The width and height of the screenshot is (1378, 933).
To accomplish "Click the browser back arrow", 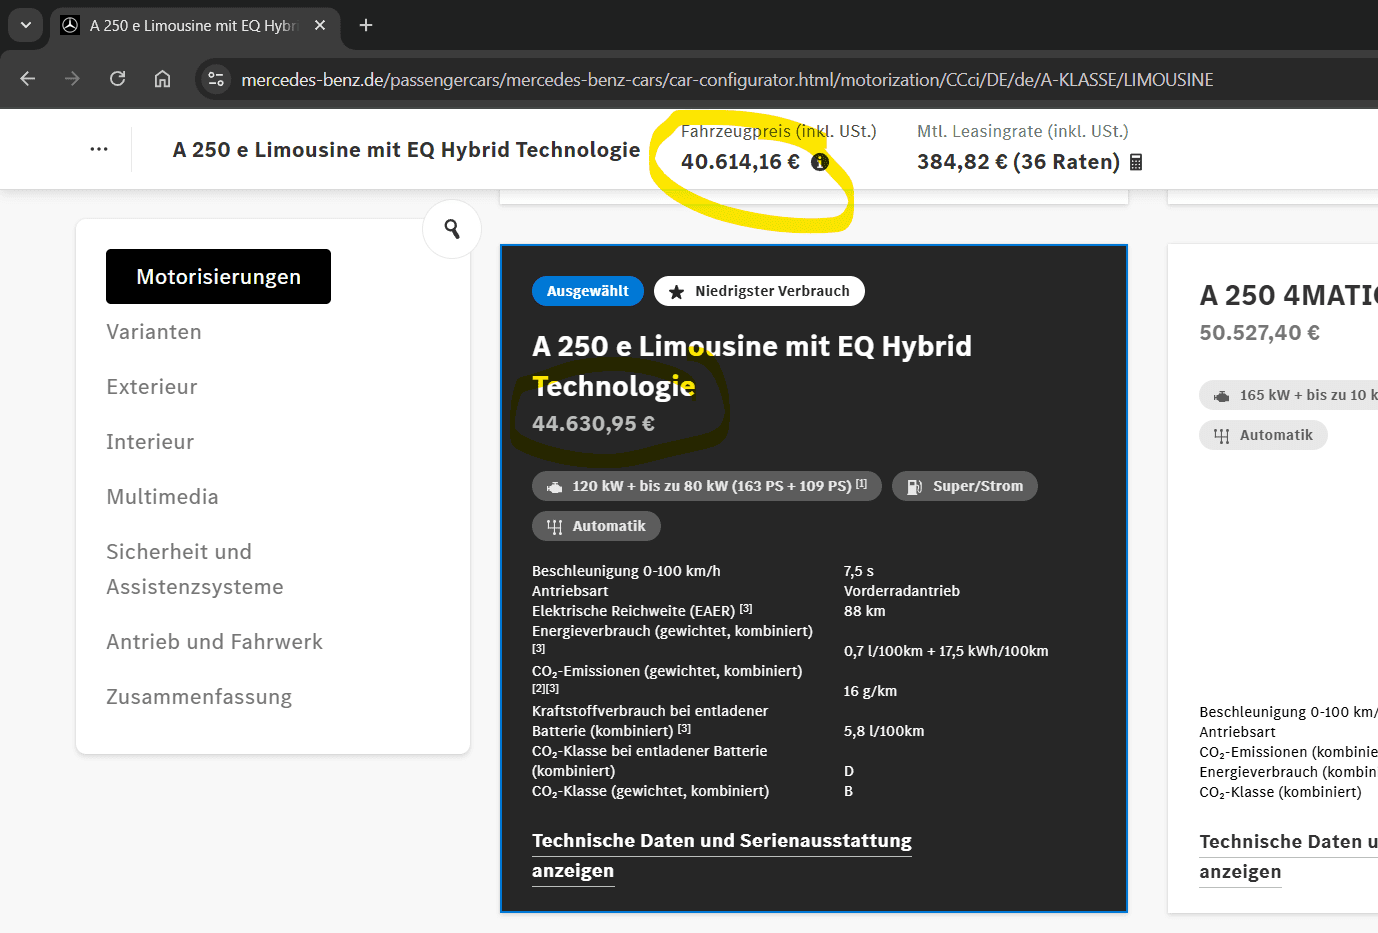I will point(28,79).
